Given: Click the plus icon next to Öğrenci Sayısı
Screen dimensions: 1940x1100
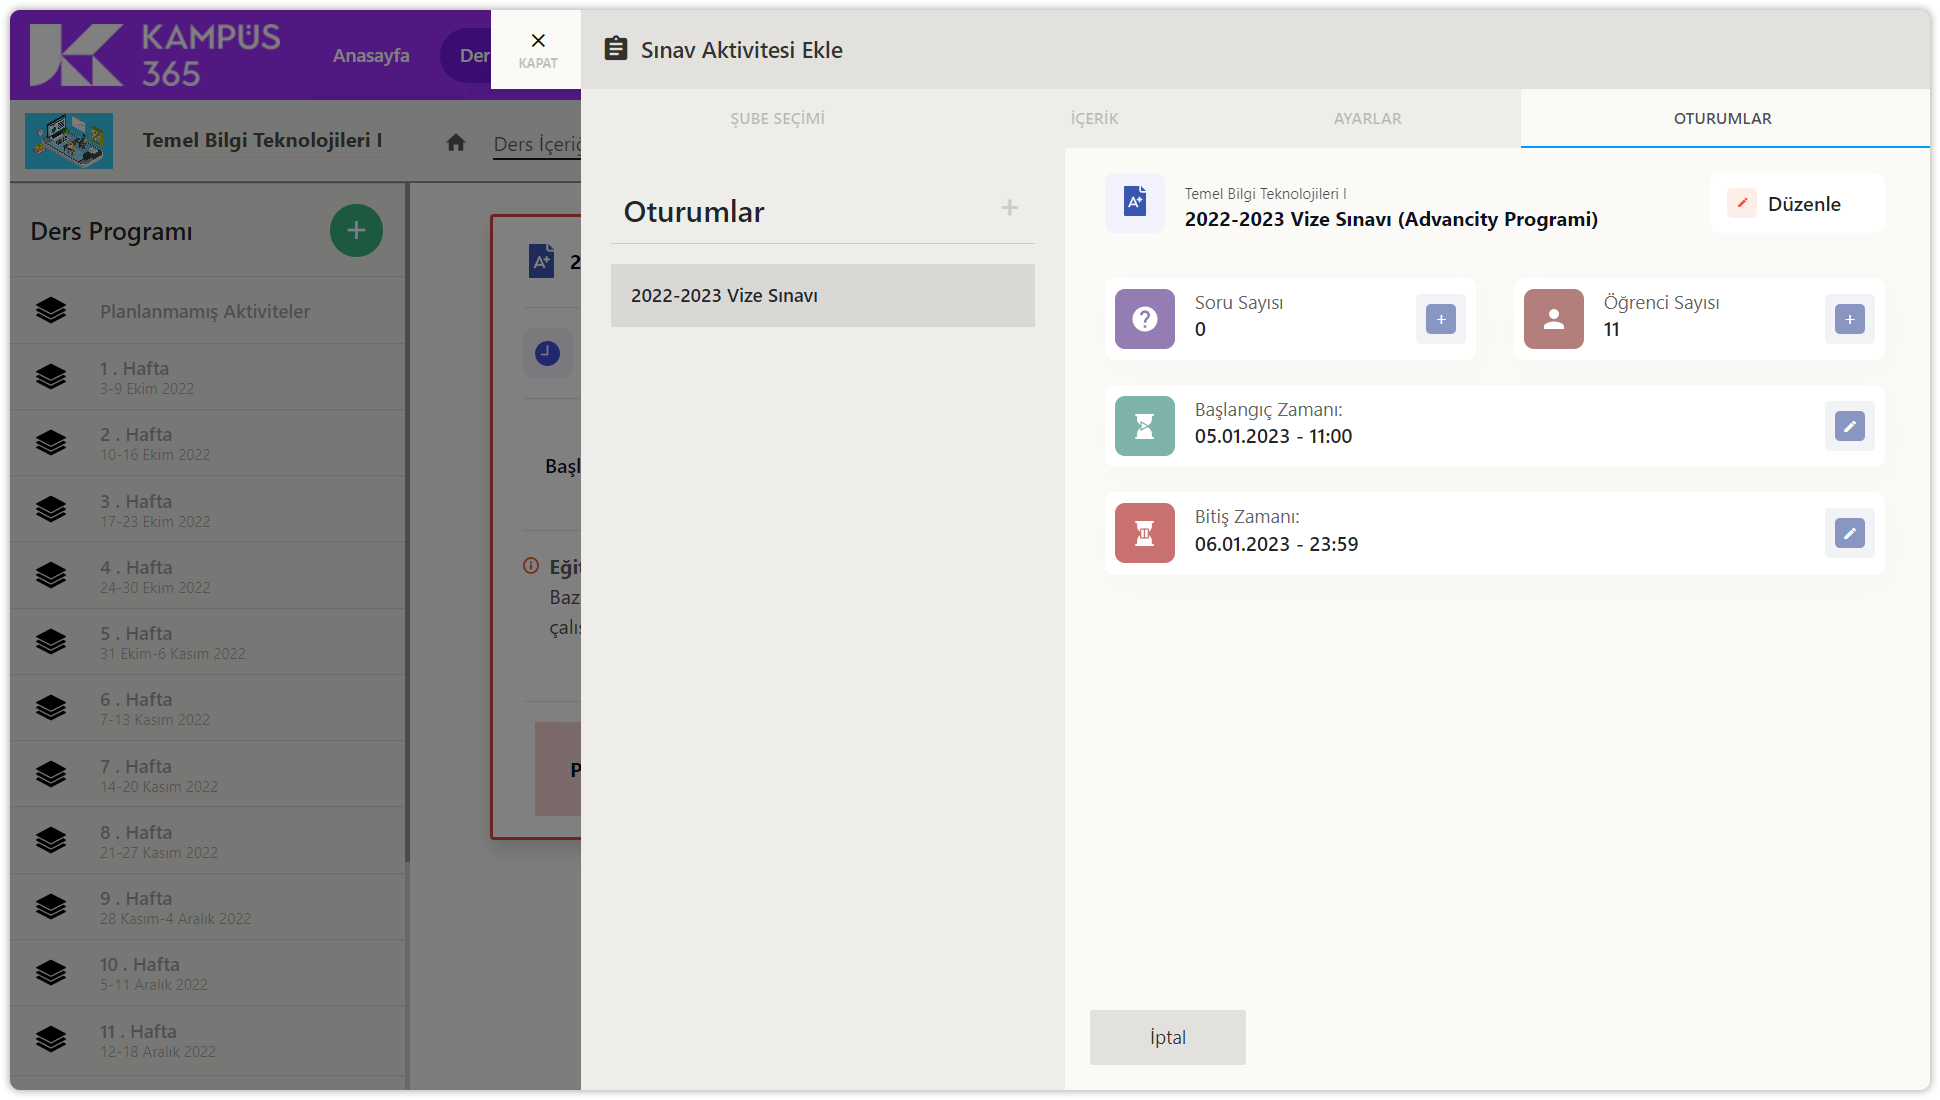Looking at the screenshot, I should tap(1849, 319).
